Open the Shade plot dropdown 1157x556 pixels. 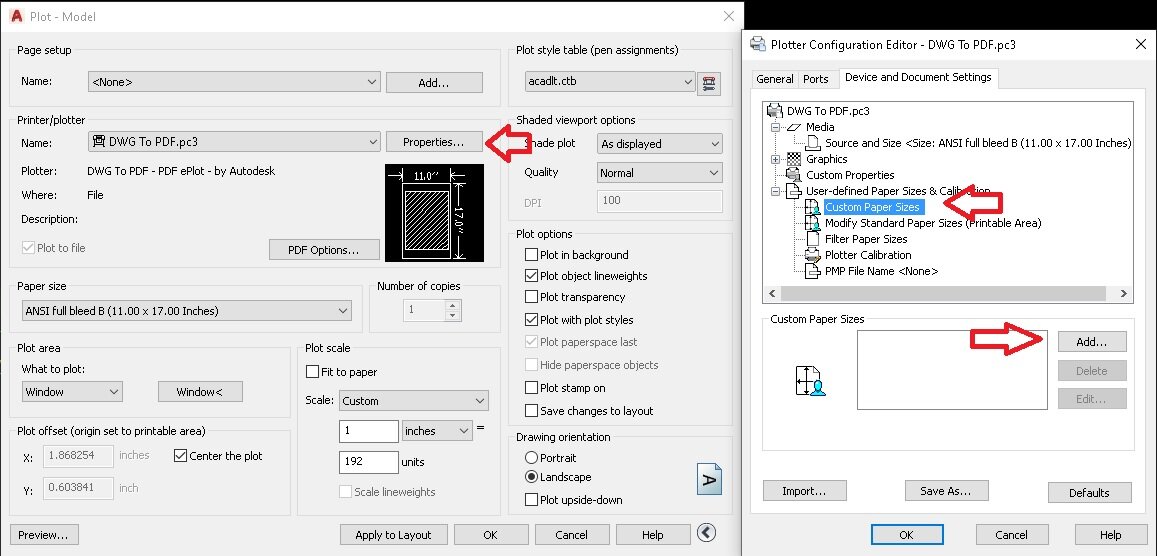click(660, 144)
